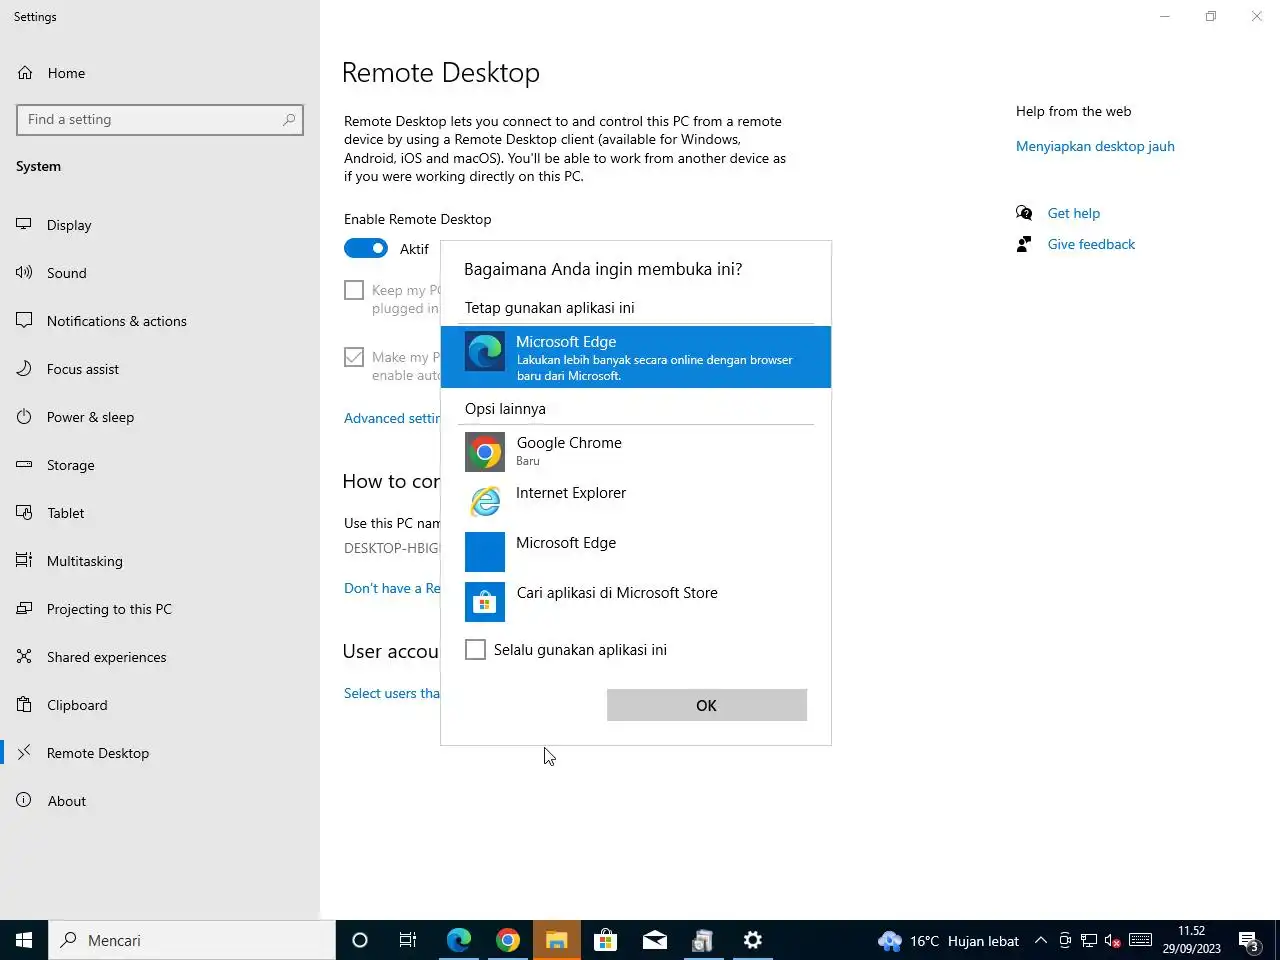Toggle Enable Remote Desktop switch

point(366,248)
